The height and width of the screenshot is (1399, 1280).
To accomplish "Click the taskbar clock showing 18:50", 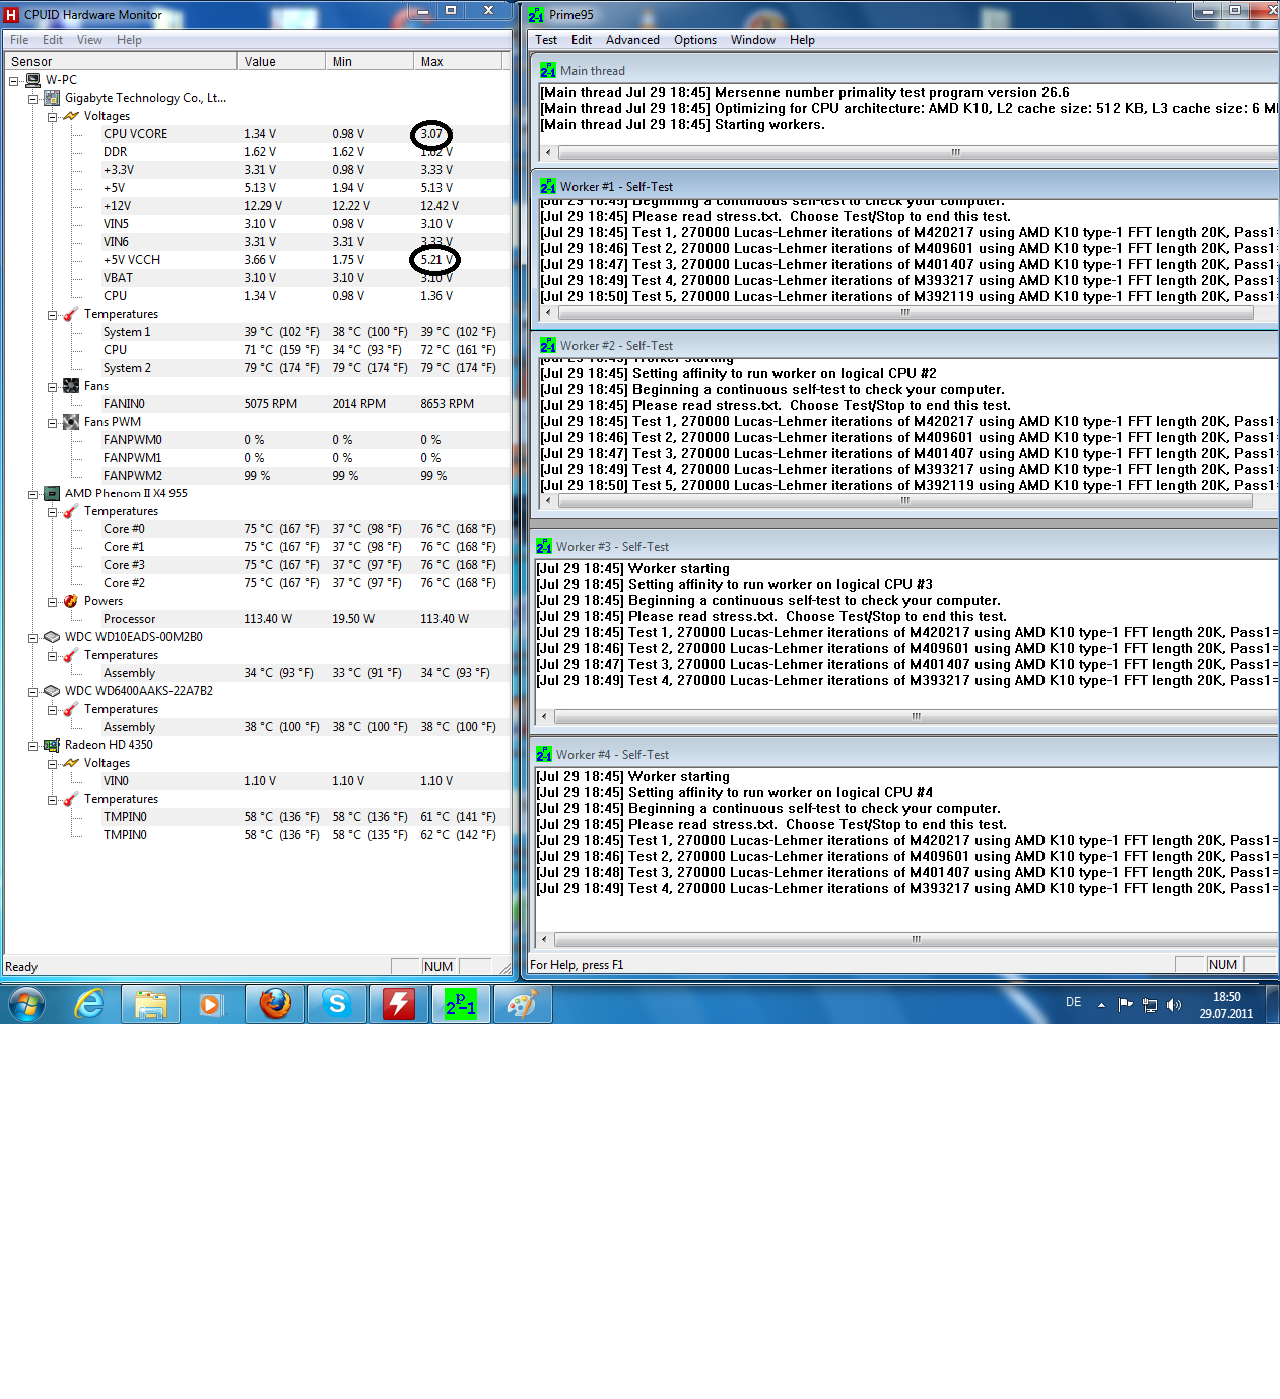I will [x=1226, y=1005].
